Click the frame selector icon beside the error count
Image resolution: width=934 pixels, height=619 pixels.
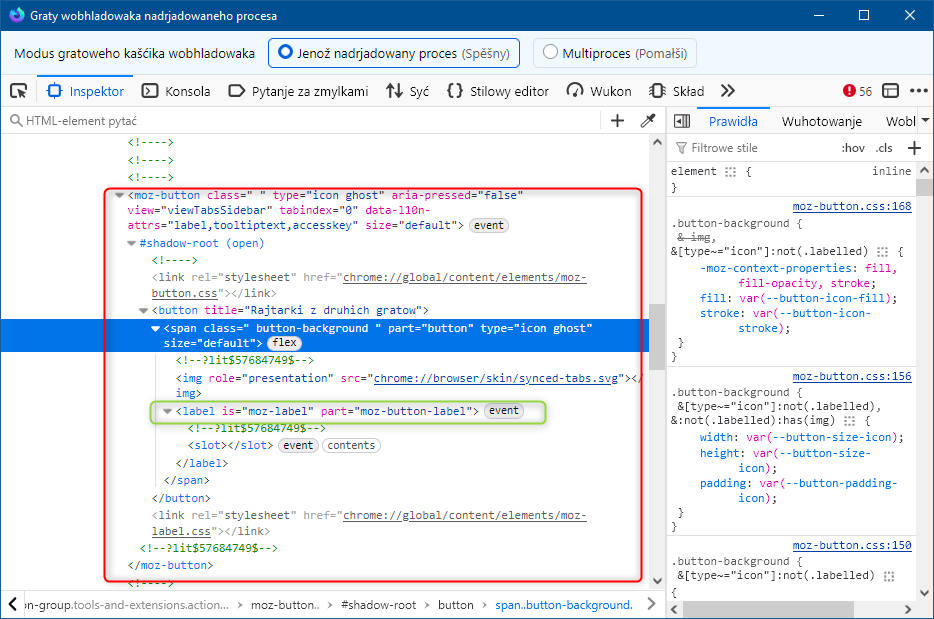coord(890,91)
